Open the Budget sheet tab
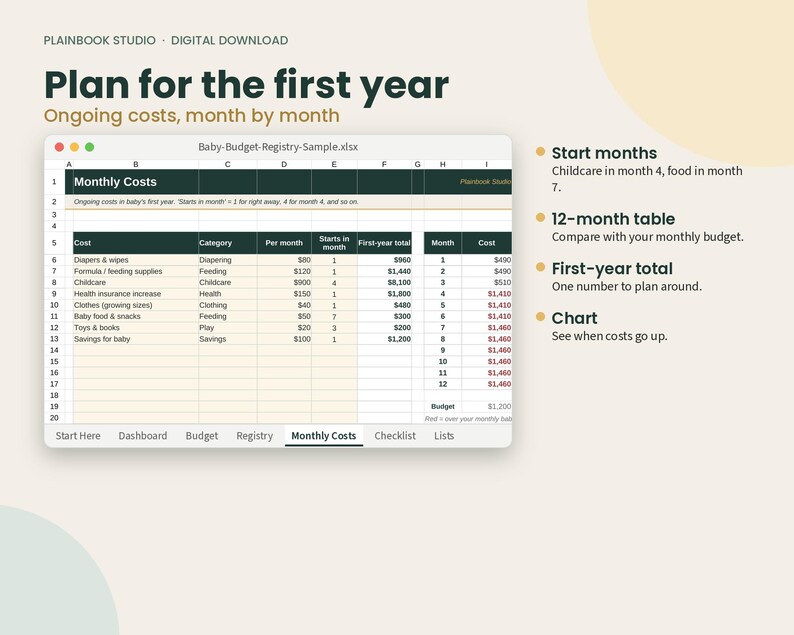 [x=202, y=435]
